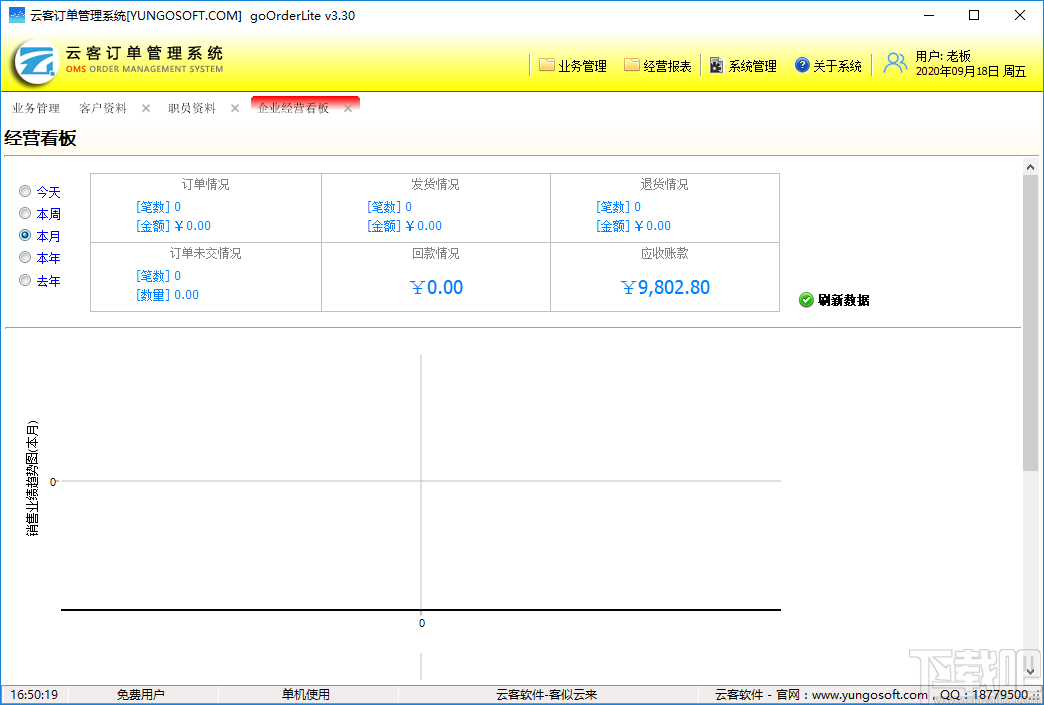Click the 应收账款 amount ¥9,802.80

[665, 287]
